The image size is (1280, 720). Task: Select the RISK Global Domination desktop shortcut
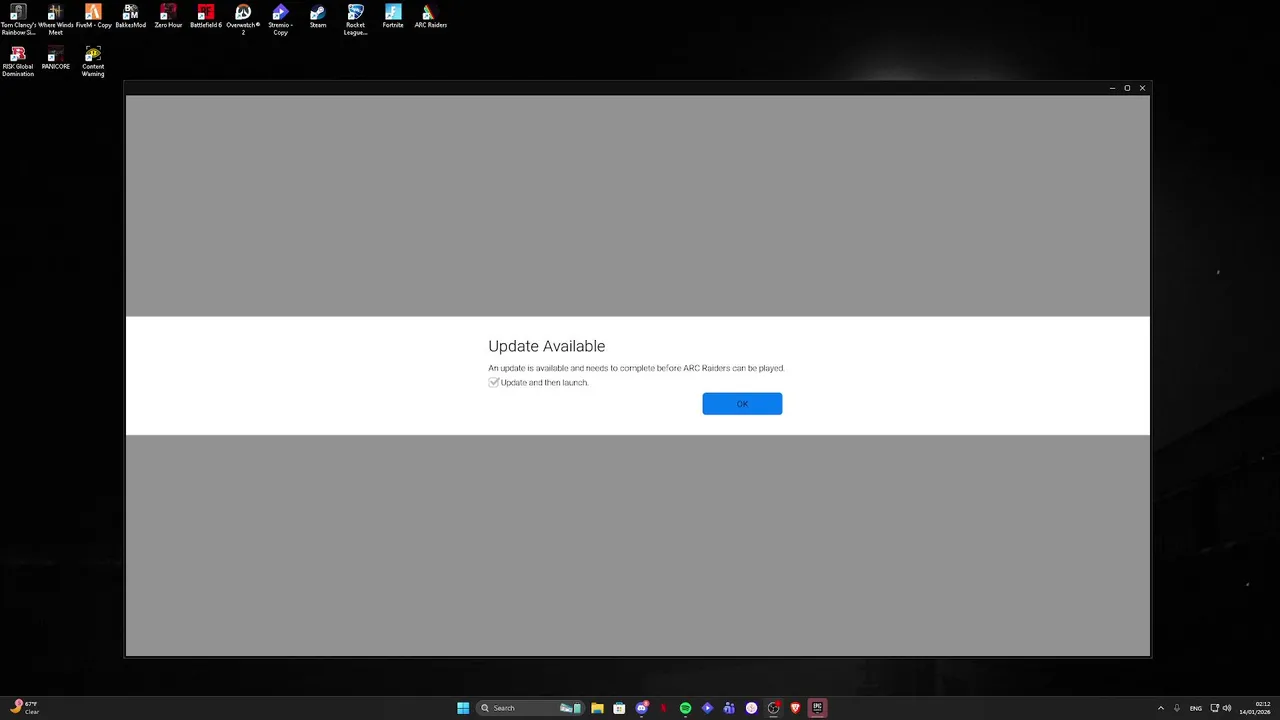(x=18, y=62)
